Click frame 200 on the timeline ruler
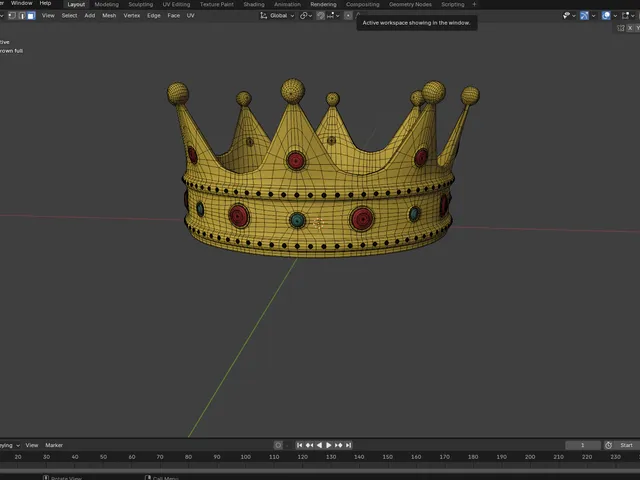This screenshot has height=480, width=640. pos(530,457)
